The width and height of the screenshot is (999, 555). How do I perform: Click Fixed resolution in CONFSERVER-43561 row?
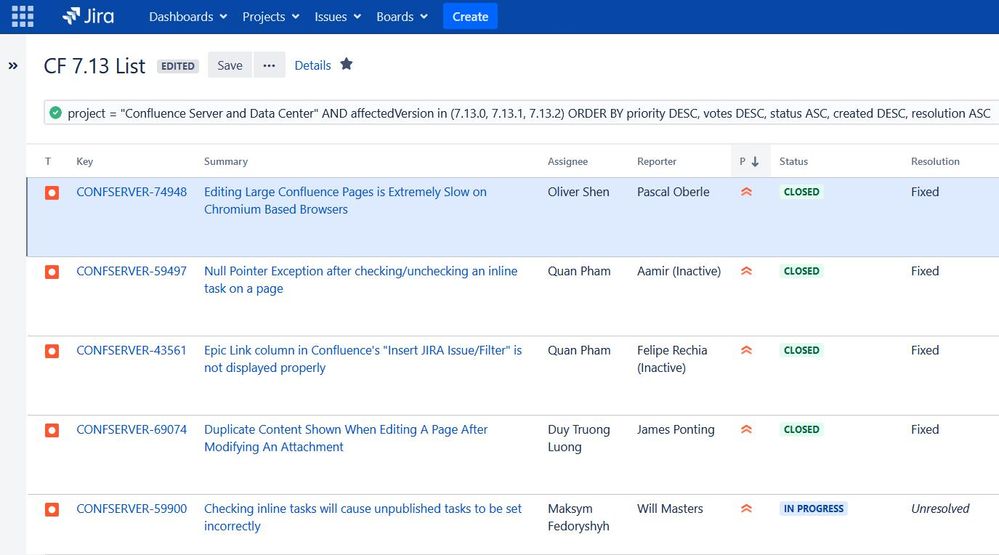(924, 350)
